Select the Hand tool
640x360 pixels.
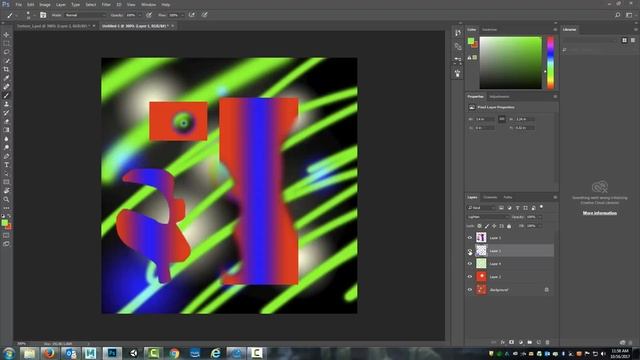[6, 191]
